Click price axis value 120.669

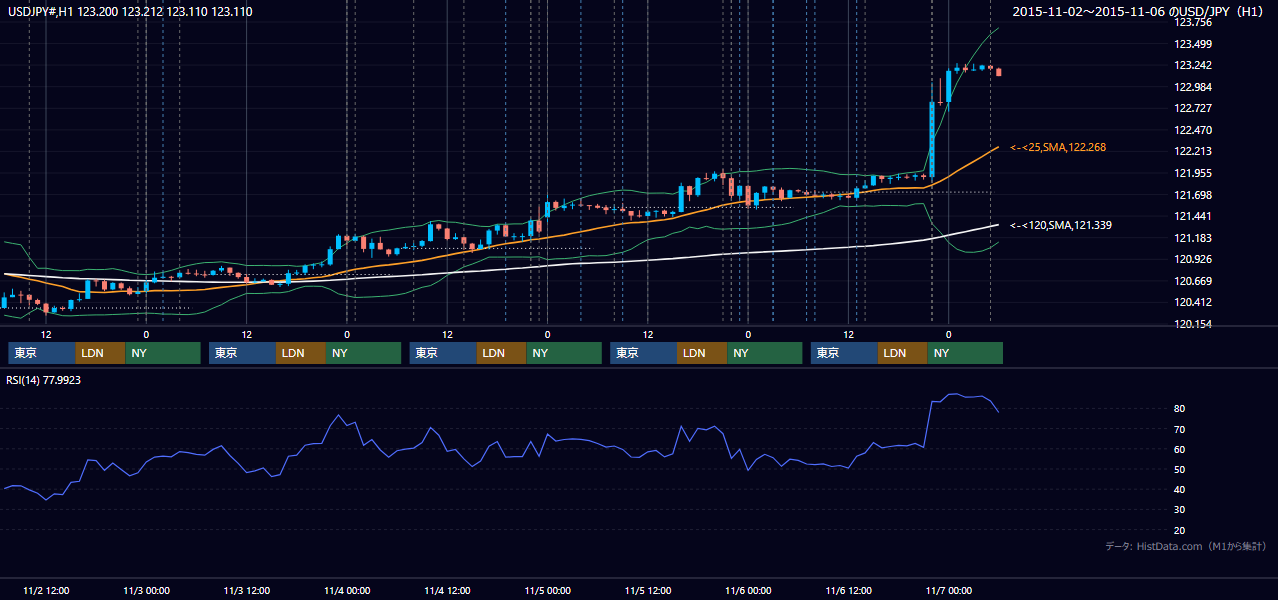(x=1194, y=281)
